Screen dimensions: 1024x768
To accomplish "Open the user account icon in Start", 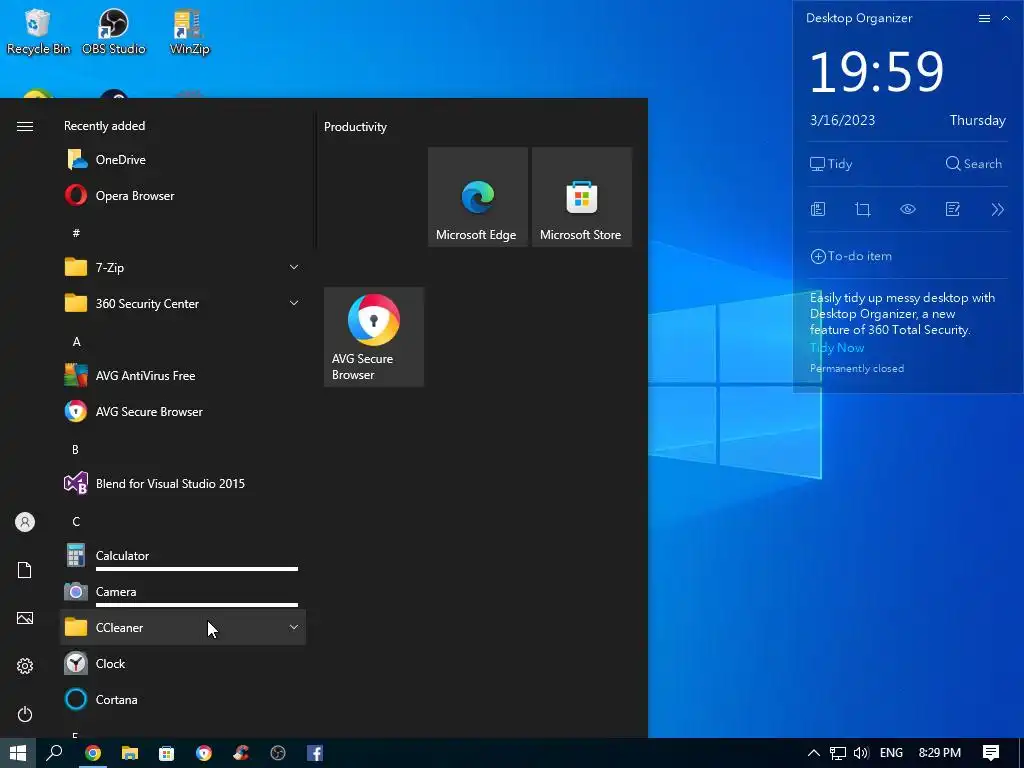I will [x=25, y=522].
